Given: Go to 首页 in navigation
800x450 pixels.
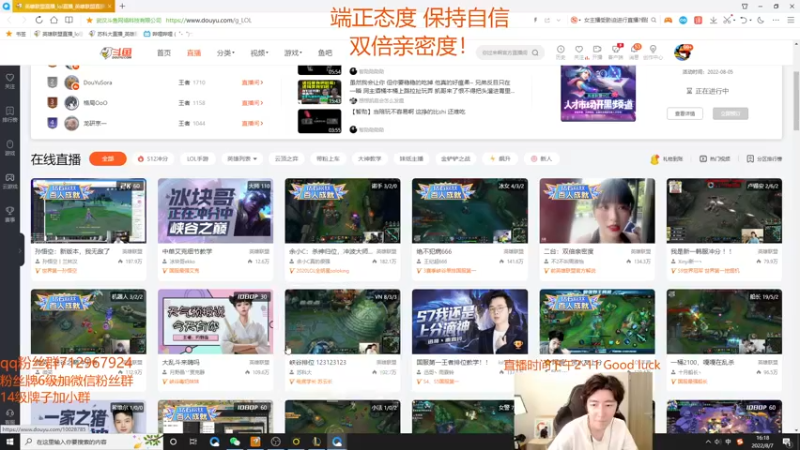Looking at the screenshot, I should pyautogui.click(x=164, y=53).
